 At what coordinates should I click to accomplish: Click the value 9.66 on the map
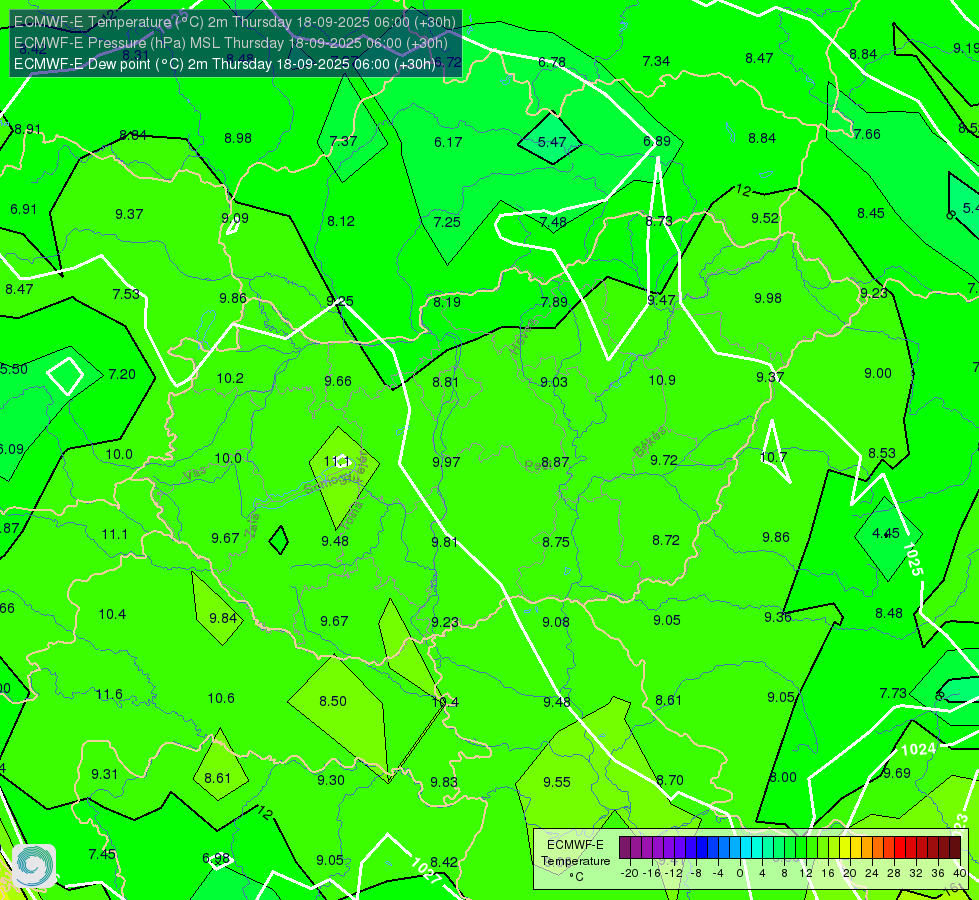(338, 381)
